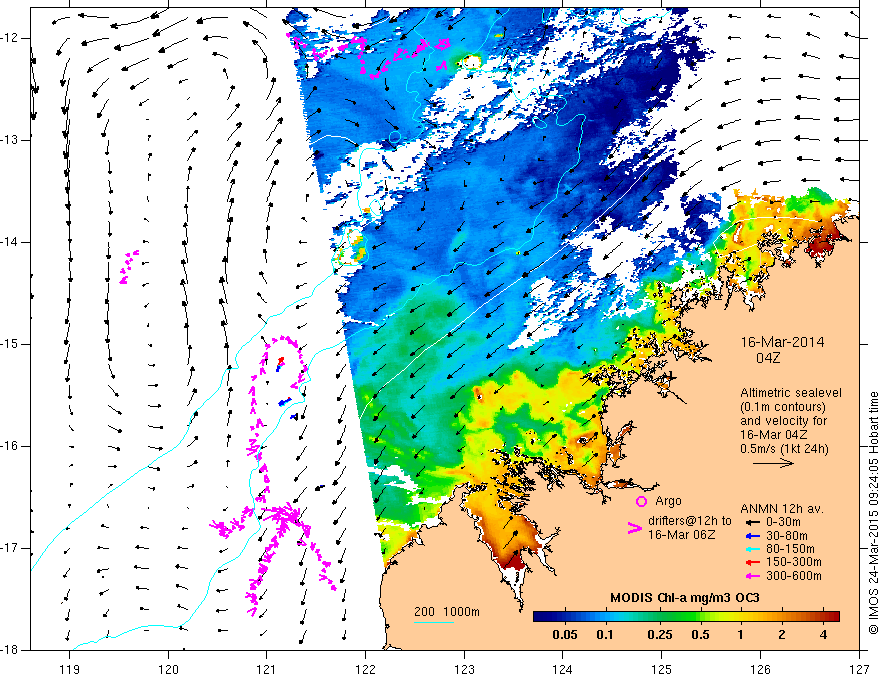880x680 pixels.
Task: Click the 'Argo' legend label
Action: tap(668, 501)
